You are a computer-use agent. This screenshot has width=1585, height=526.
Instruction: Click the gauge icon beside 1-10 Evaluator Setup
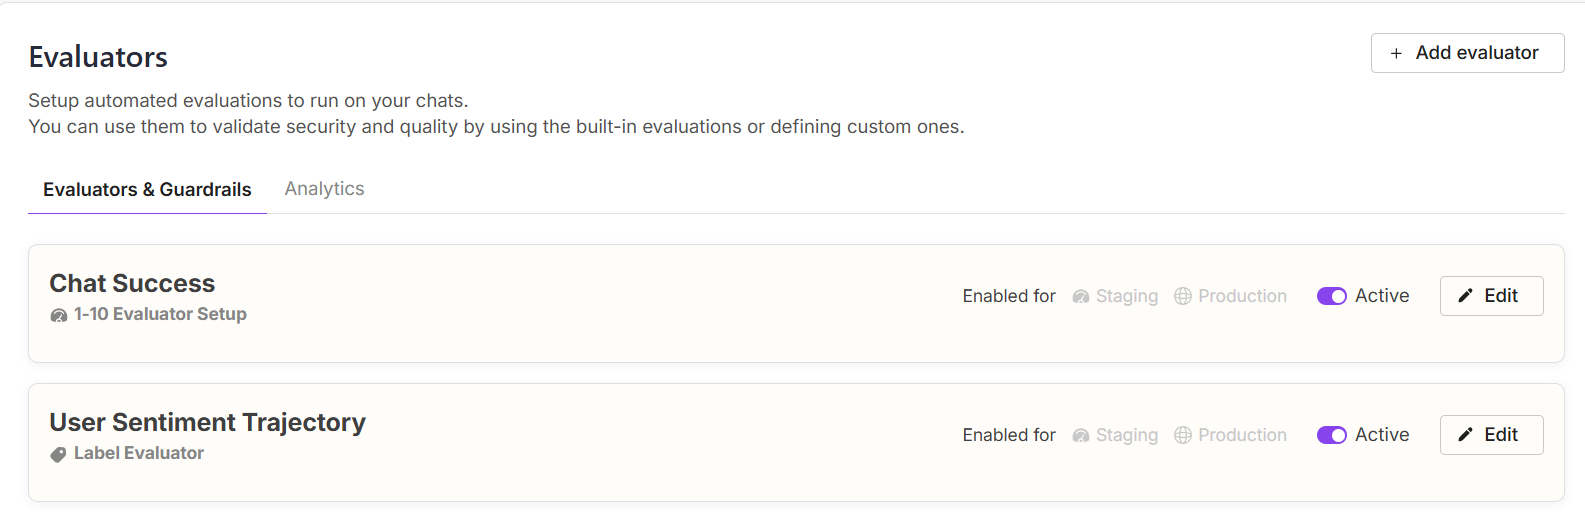tap(59, 315)
